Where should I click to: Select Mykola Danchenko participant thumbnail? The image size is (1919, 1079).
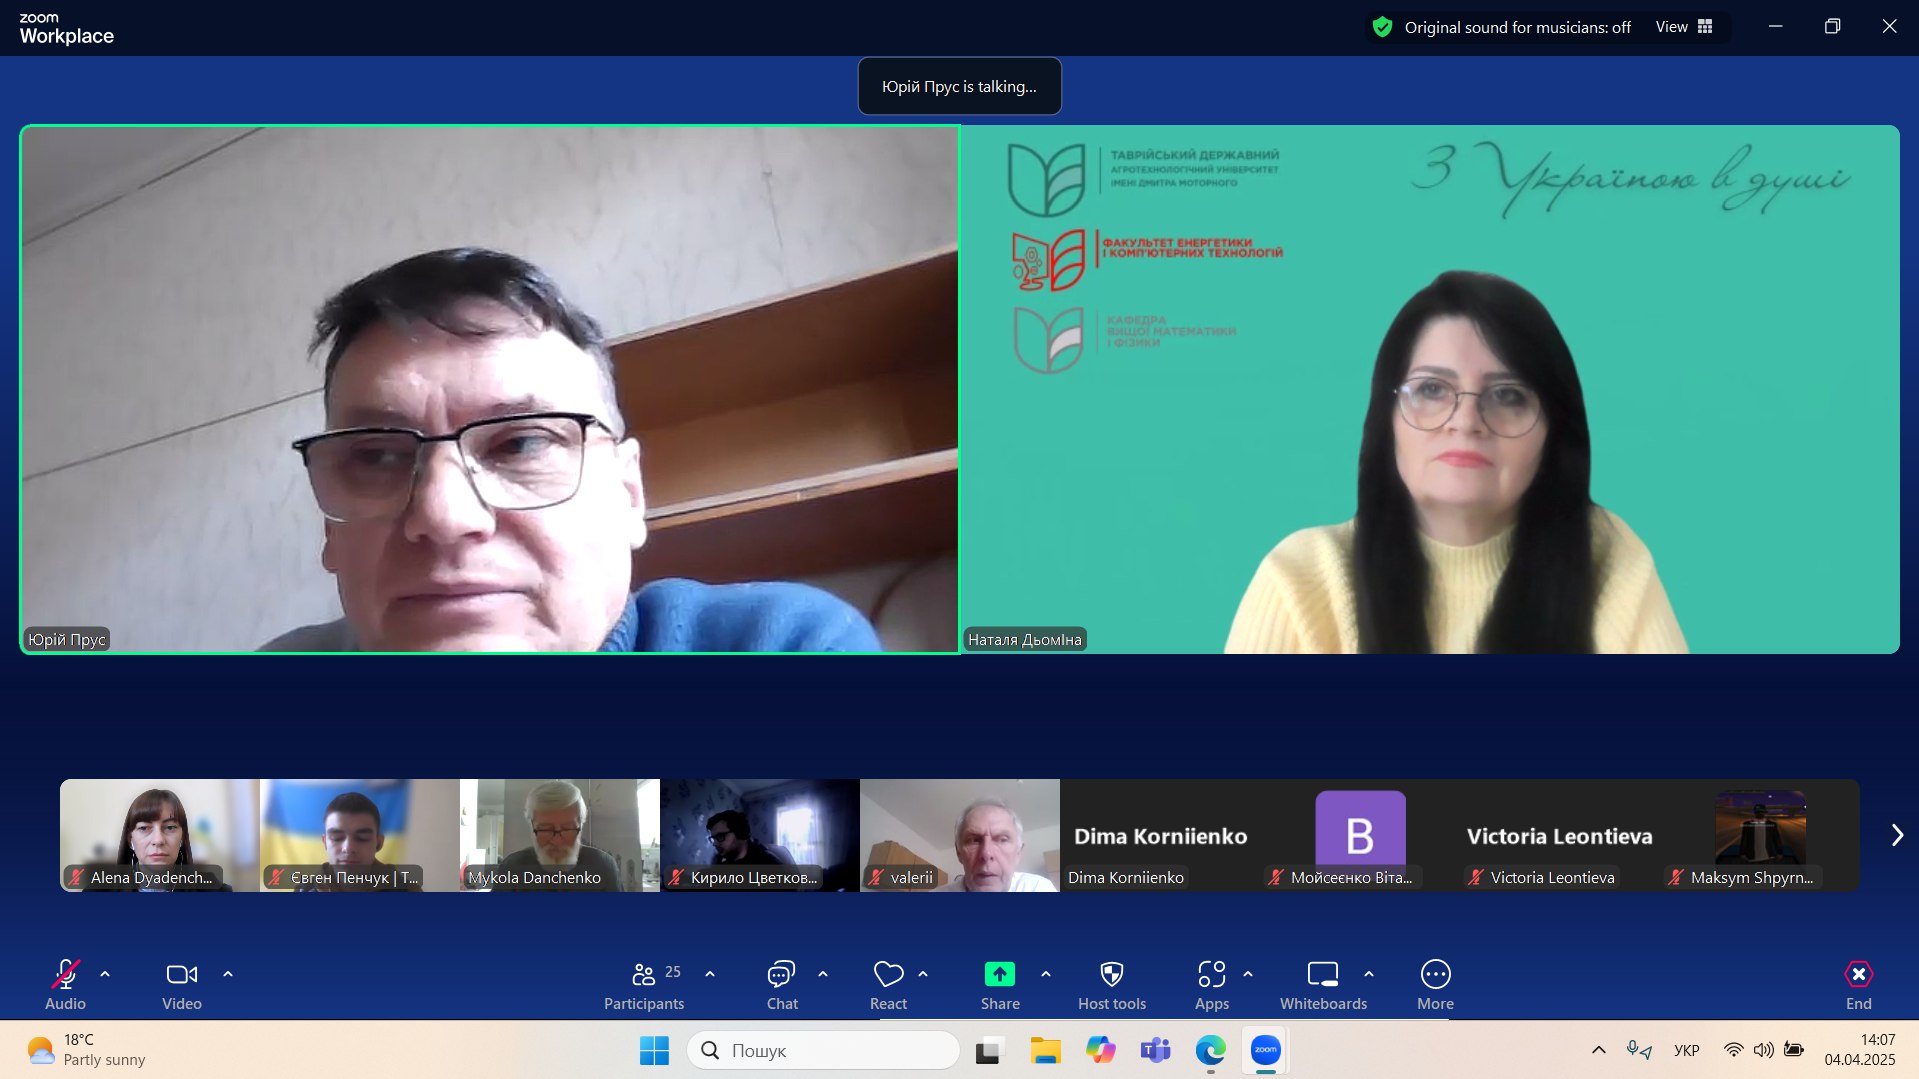point(560,835)
